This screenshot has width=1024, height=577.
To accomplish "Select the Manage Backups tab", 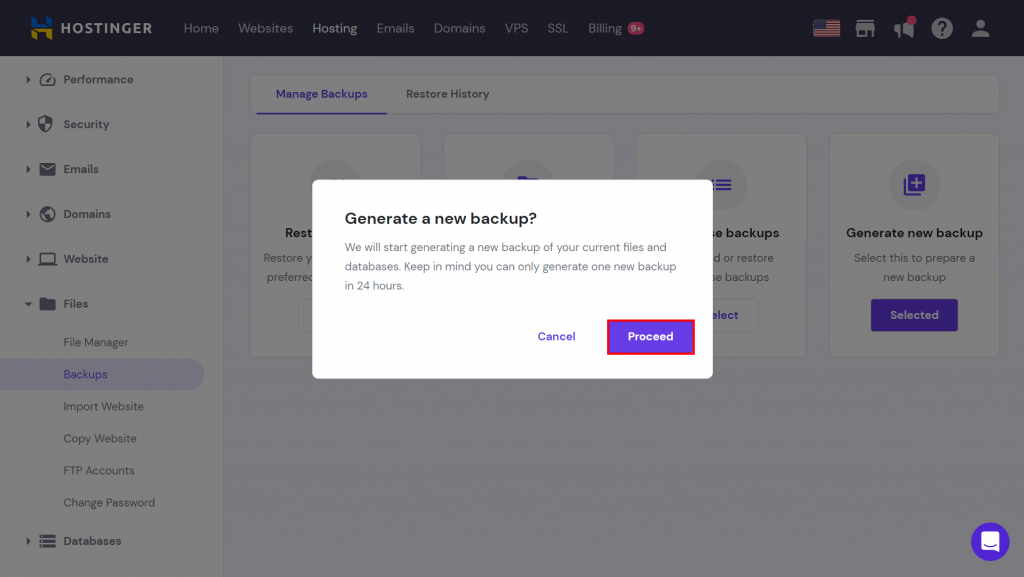I will click(x=321, y=94).
